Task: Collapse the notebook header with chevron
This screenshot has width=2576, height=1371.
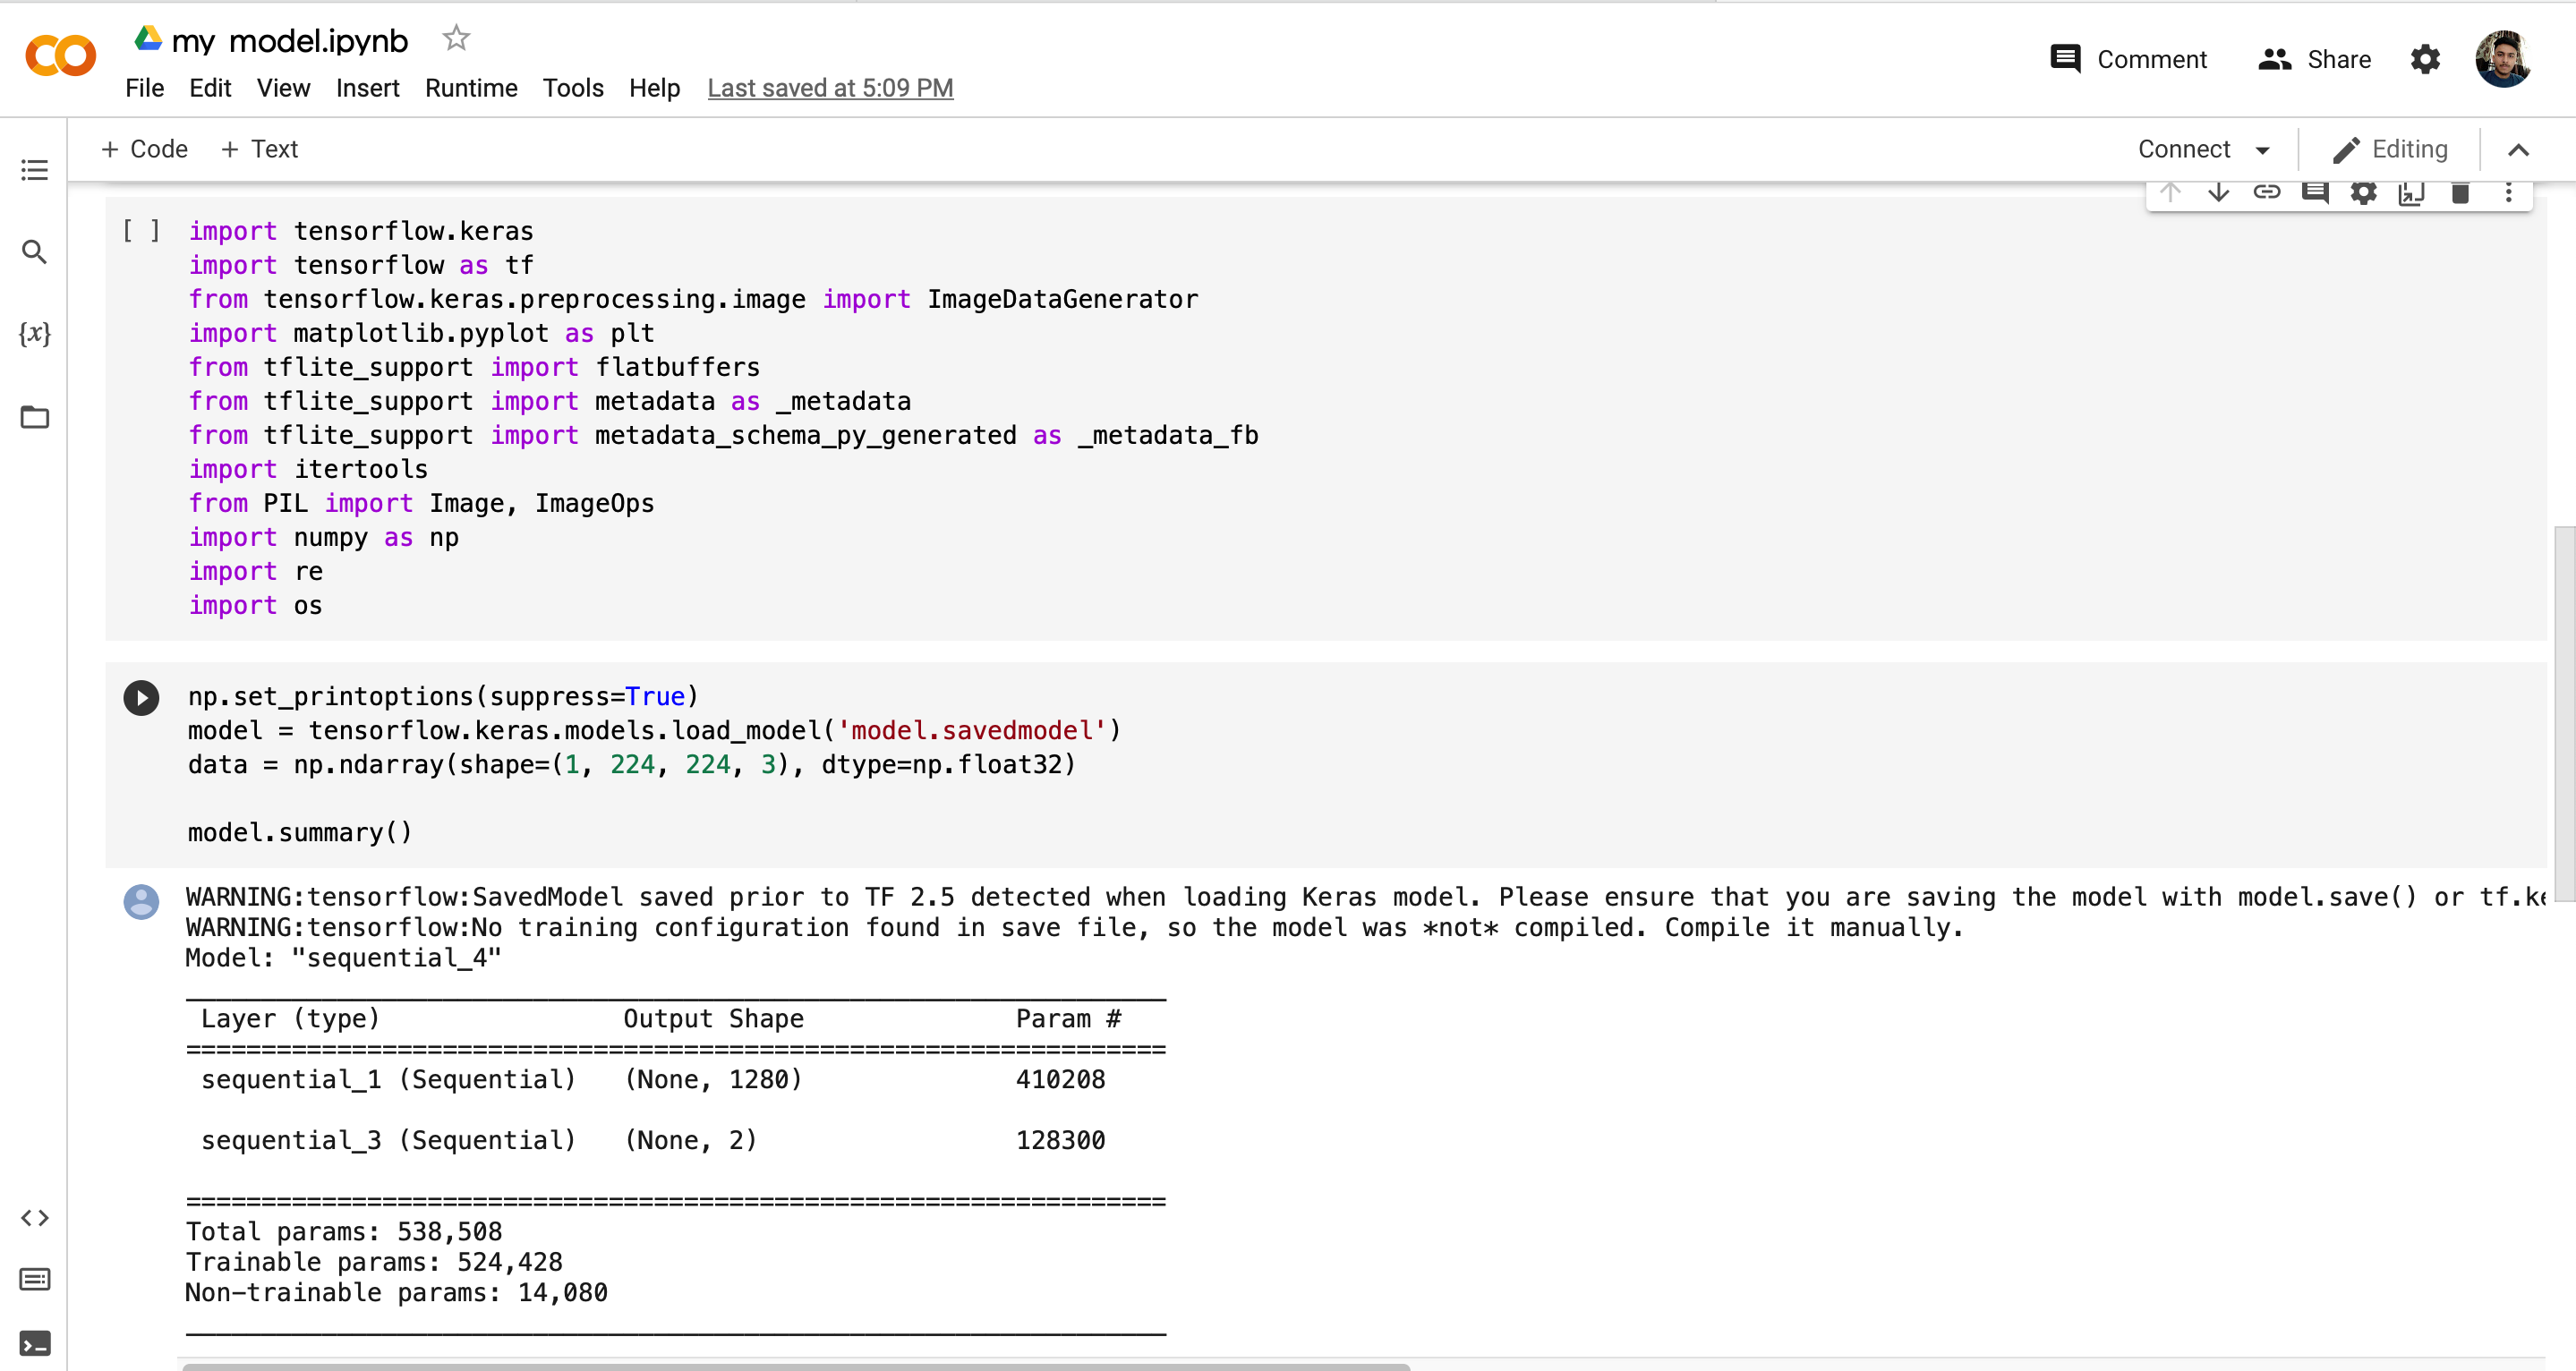Action: [x=2519, y=149]
